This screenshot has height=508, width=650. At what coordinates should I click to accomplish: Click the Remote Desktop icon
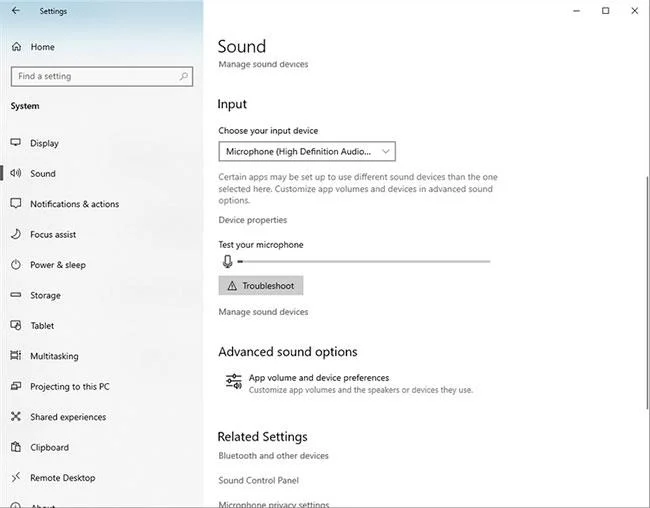click(x=16, y=477)
